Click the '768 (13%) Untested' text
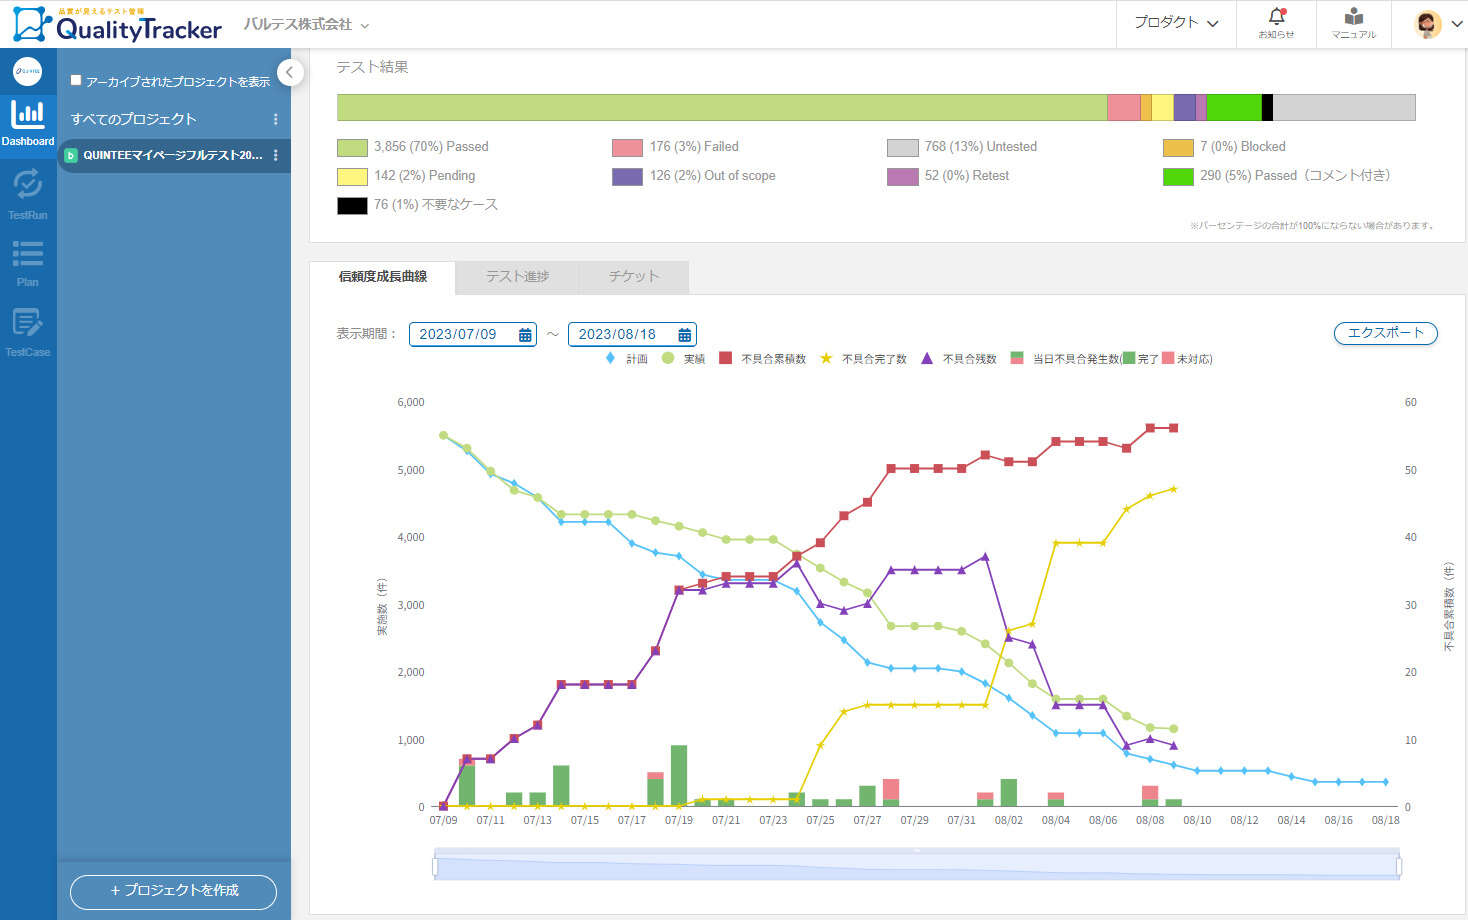Image resolution: width=1468 pixels, height=920 pixels. pyautogui.click(x=981, y=147)
